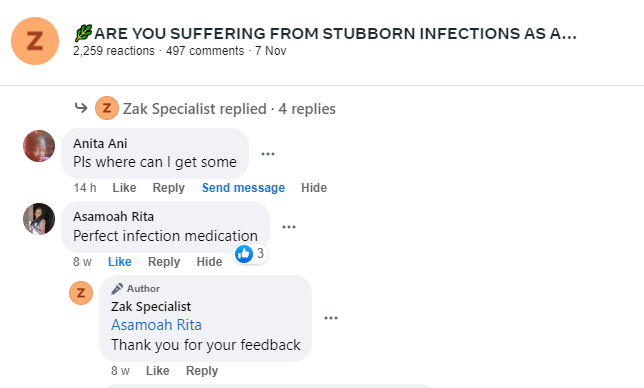Like Anita Ani's comment

(x=124, y=188)
